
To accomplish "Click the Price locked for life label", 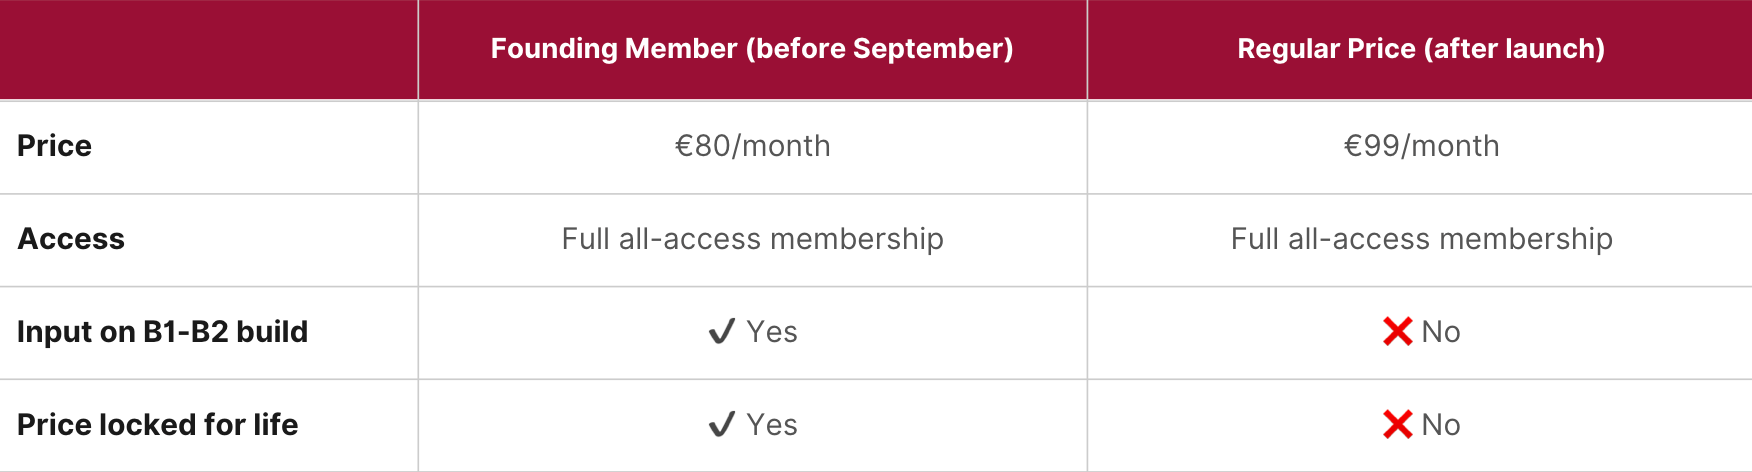I will coord(158,425).
